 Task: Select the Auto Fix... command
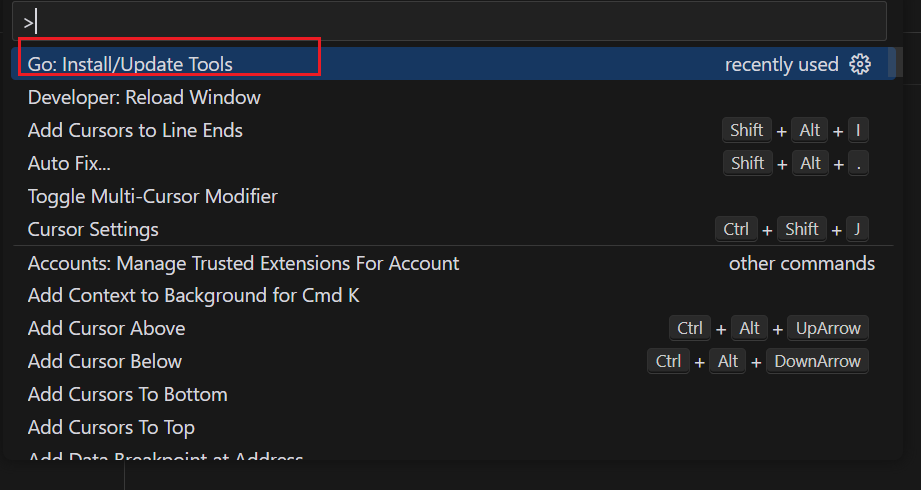[69, 163]
